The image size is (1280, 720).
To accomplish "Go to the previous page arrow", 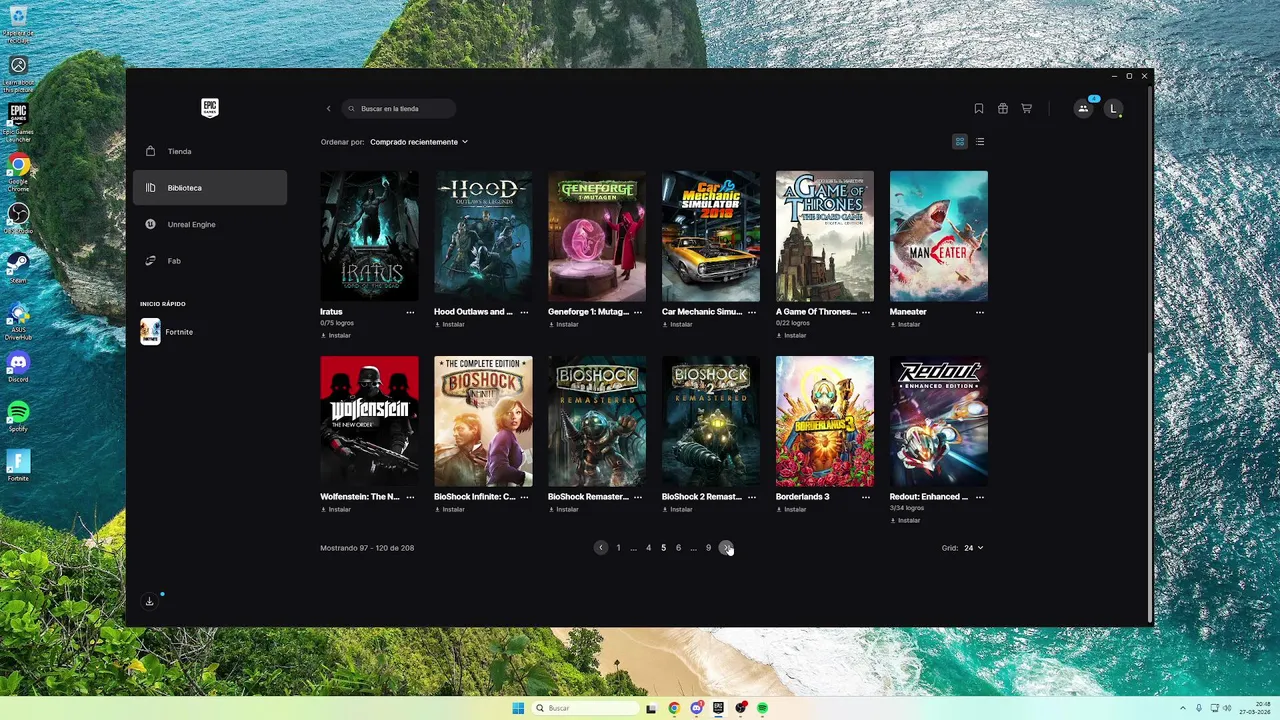I will (601, 548).
